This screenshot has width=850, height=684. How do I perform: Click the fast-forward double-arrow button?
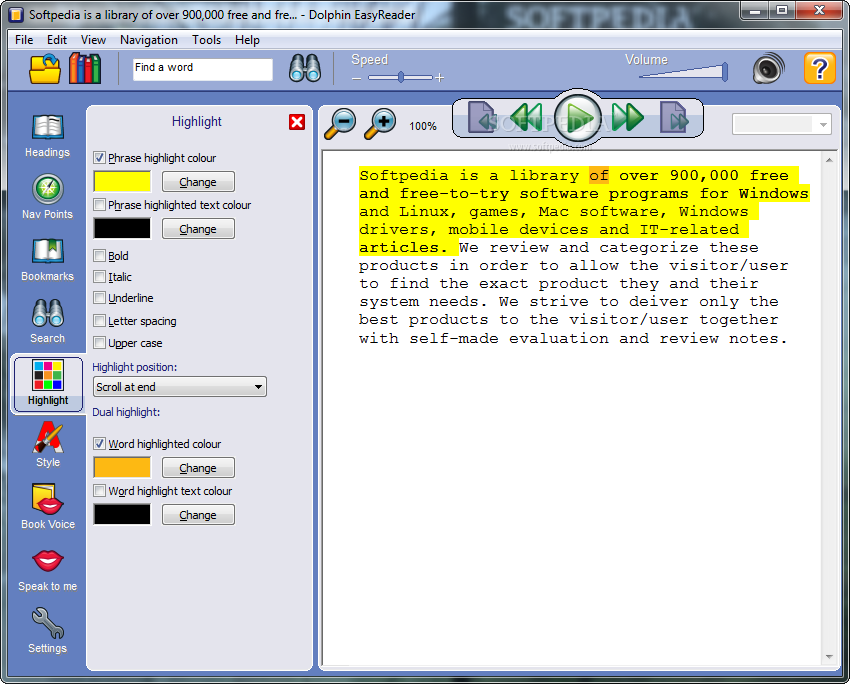tap(628, 117)
